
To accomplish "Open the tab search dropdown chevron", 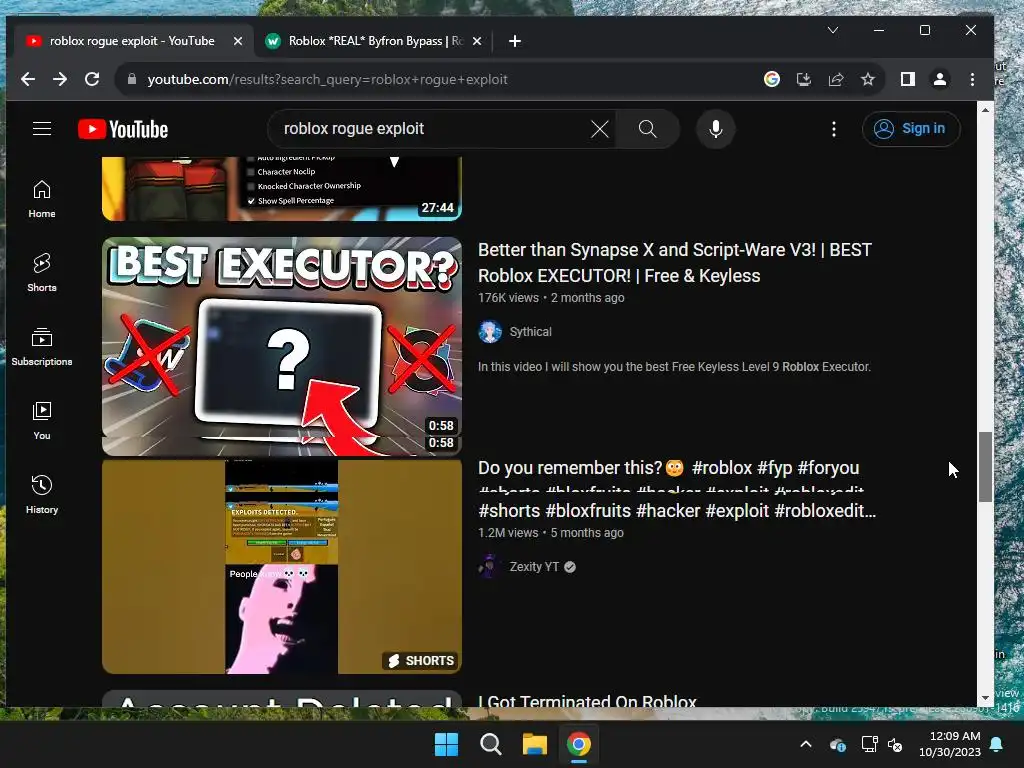I will (833, 30).
